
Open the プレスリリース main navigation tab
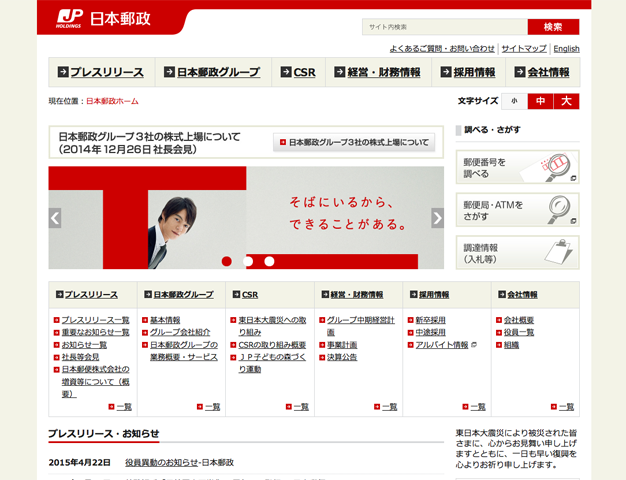pyautogui.click(x=101, y=72)
